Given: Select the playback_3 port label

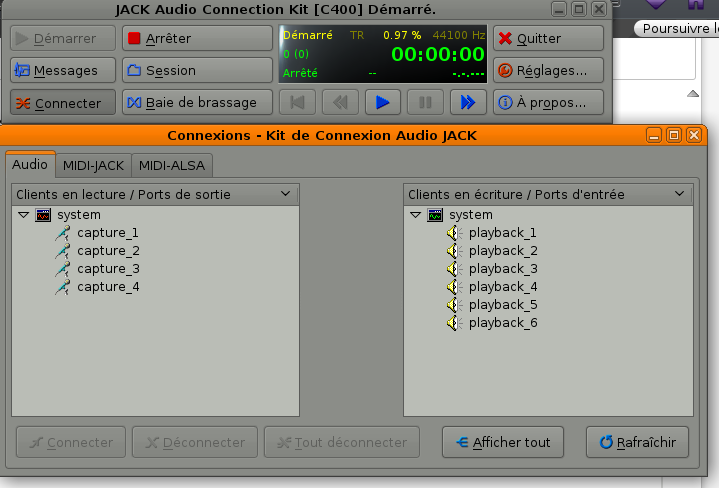Looking at the screenshot, I should click(x=503, y=269).
